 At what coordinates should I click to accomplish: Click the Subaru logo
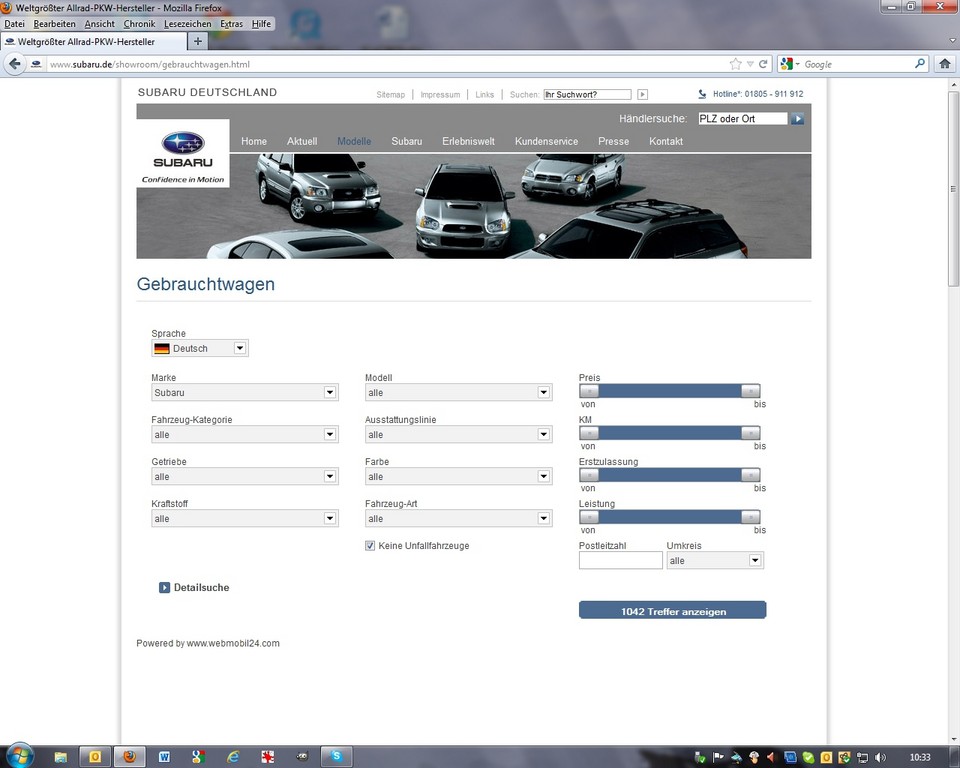(x=182, y=153)
